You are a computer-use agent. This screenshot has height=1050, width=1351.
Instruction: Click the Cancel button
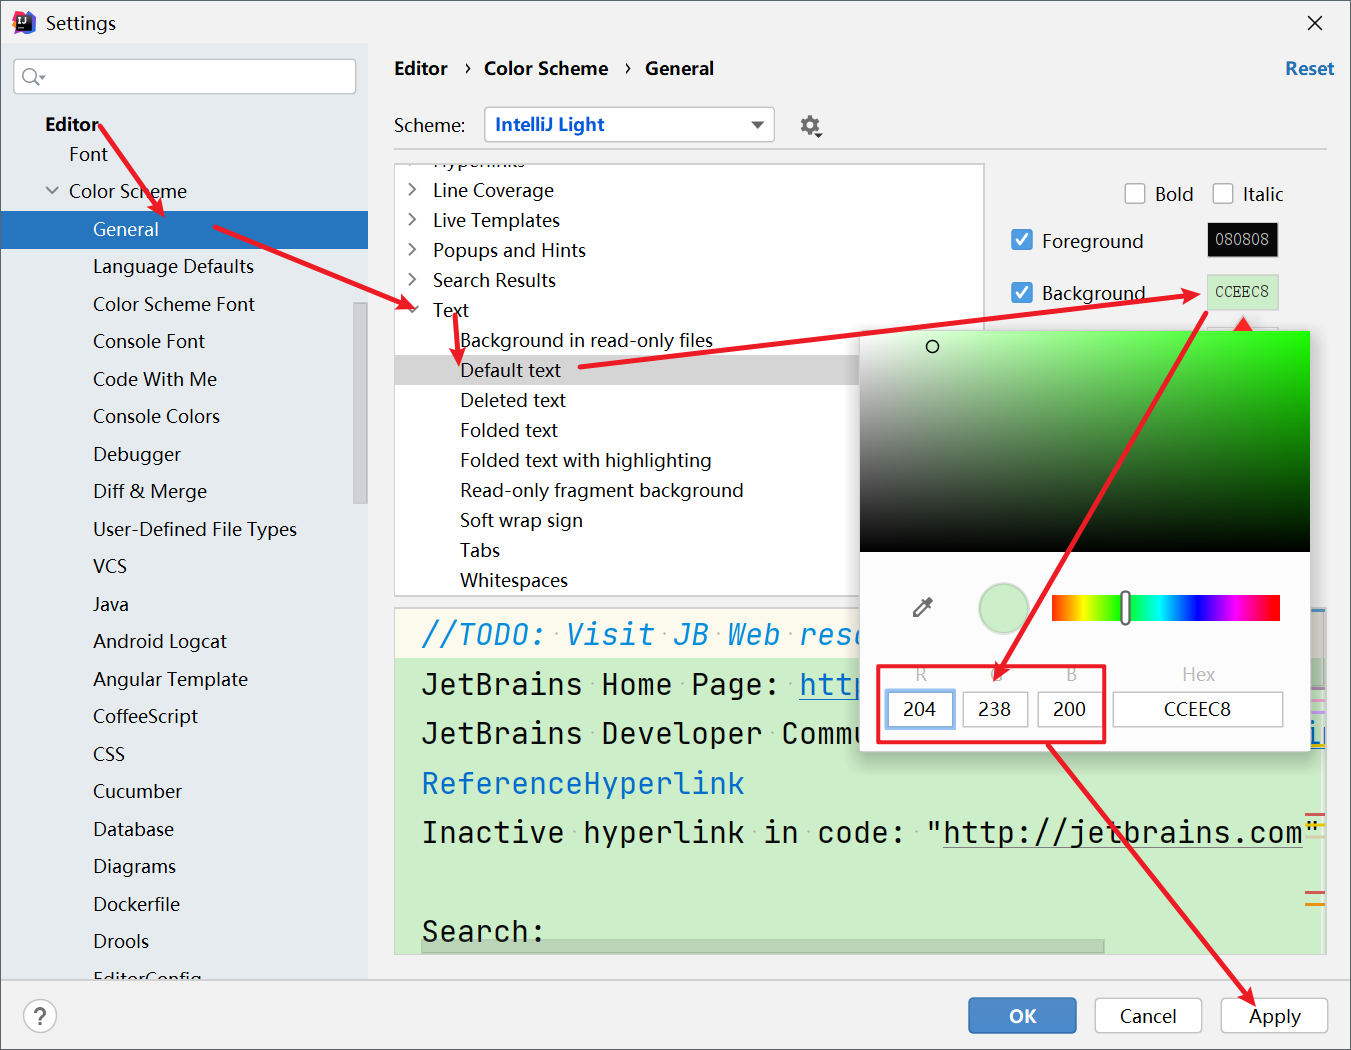click(1148, 1016)
